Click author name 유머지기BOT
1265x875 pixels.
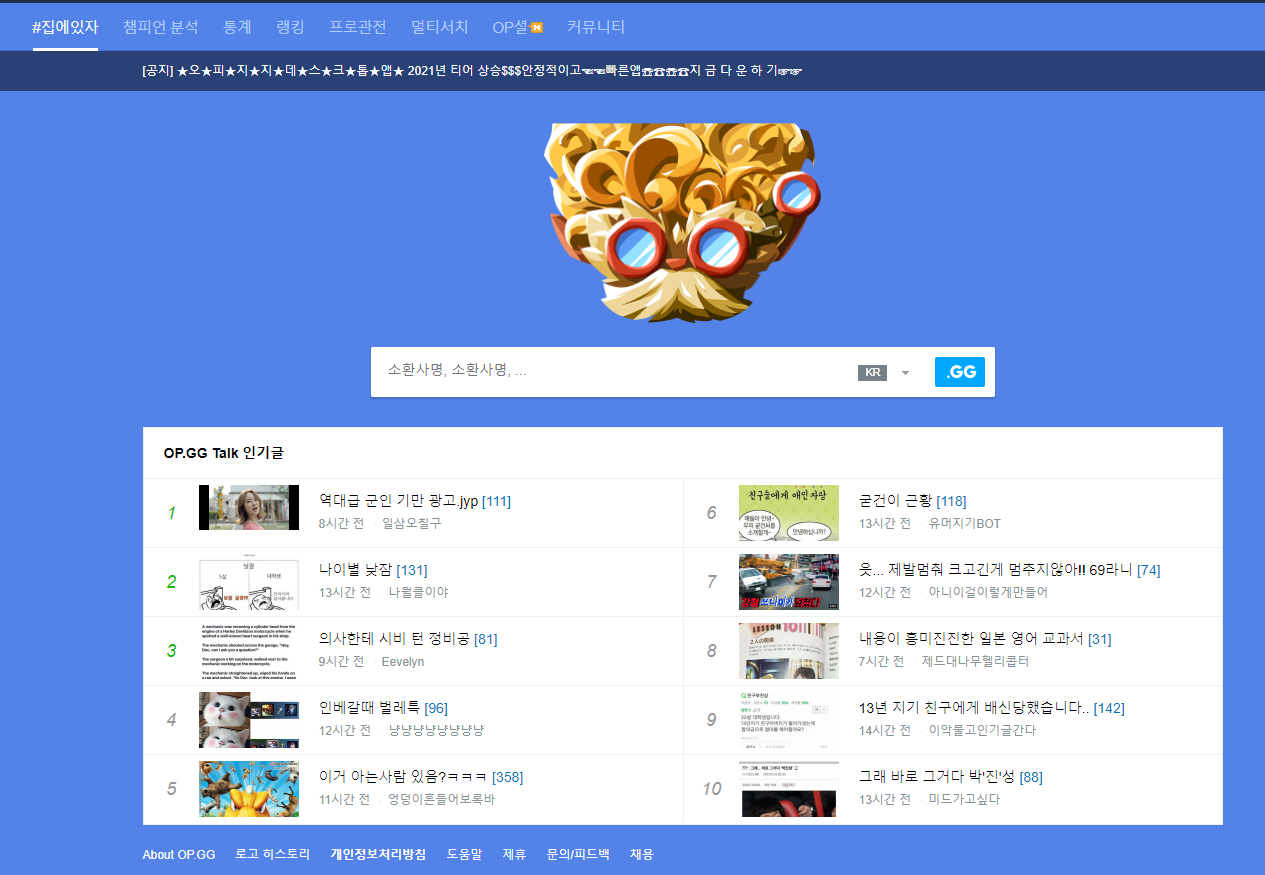[x=964, y=523]
